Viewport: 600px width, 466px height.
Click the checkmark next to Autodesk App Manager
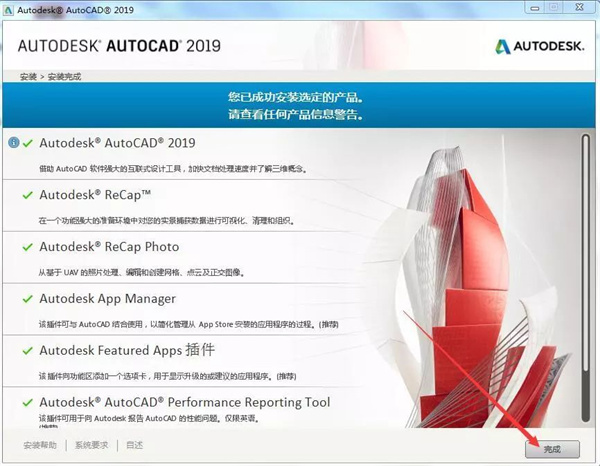pyautogui.click(x=28, y=299)
